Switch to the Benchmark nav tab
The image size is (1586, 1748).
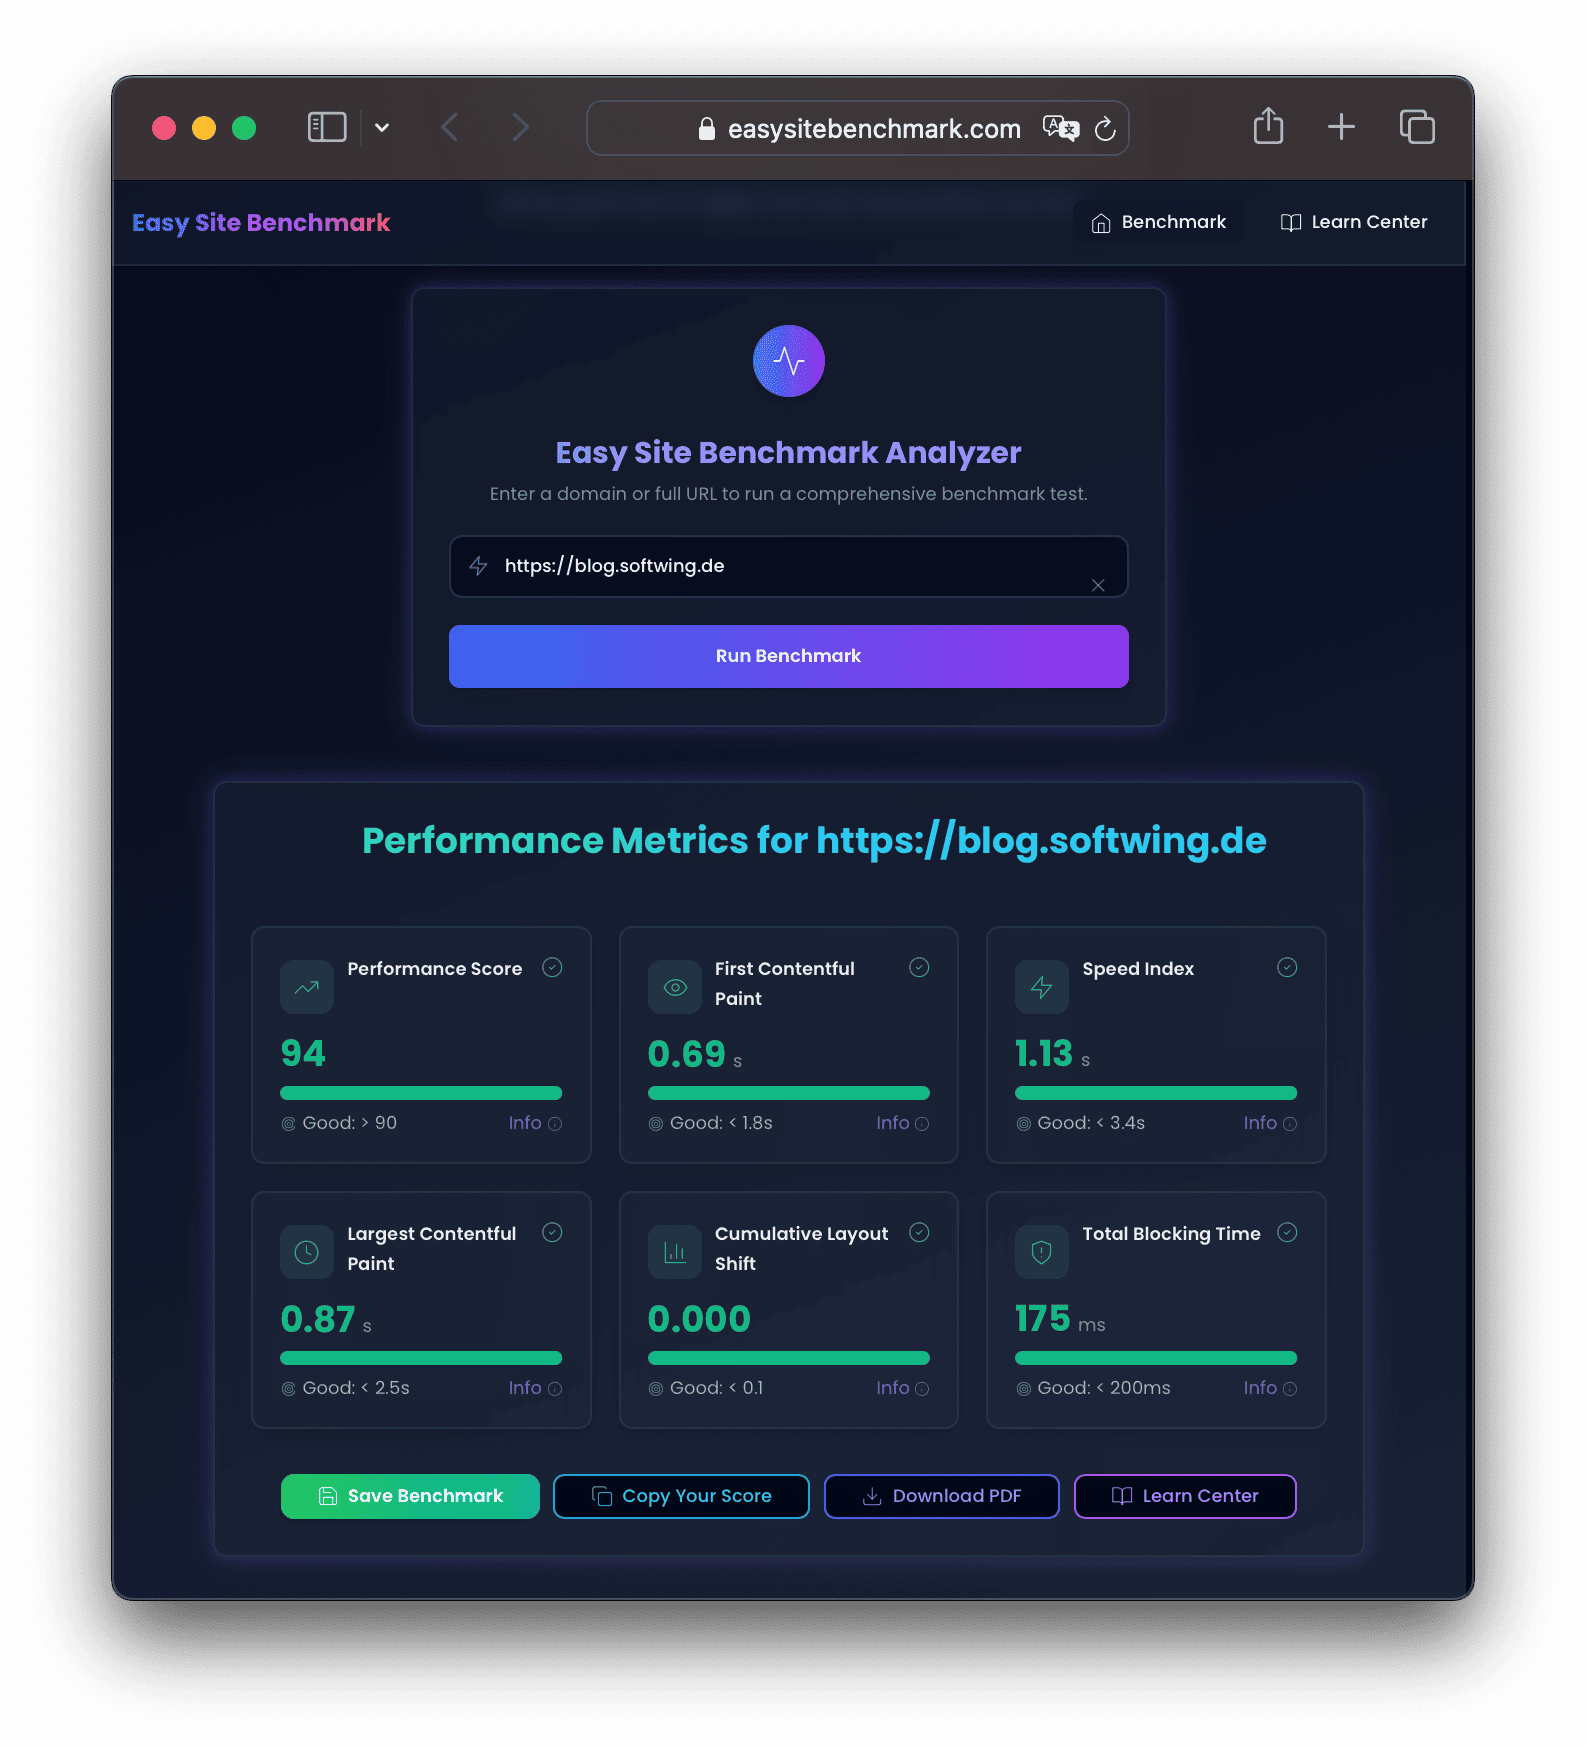(1159, 222)
